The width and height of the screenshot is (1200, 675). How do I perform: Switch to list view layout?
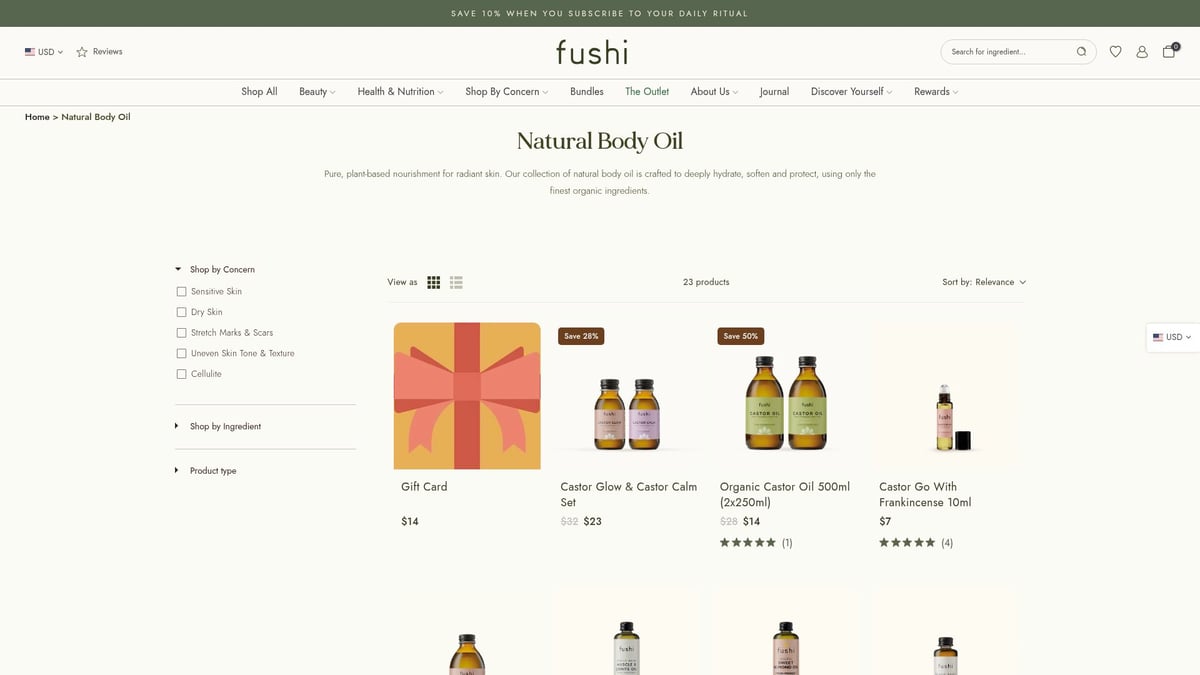[456, 282]
